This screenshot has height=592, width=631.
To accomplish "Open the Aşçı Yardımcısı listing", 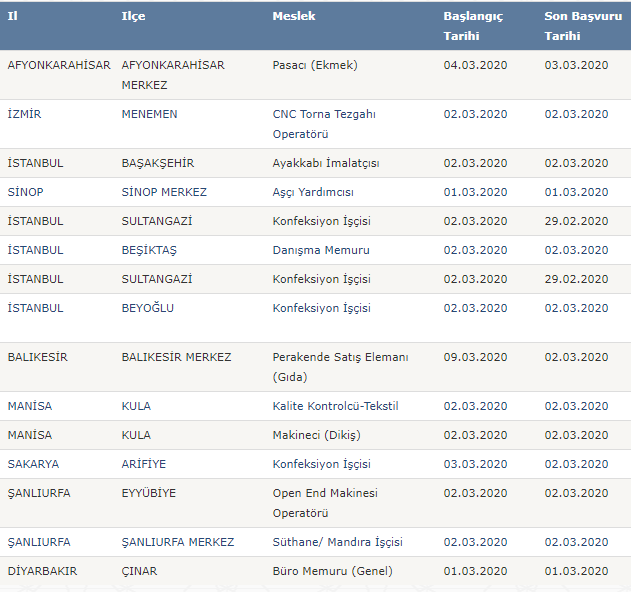I will tap(313, 192).
